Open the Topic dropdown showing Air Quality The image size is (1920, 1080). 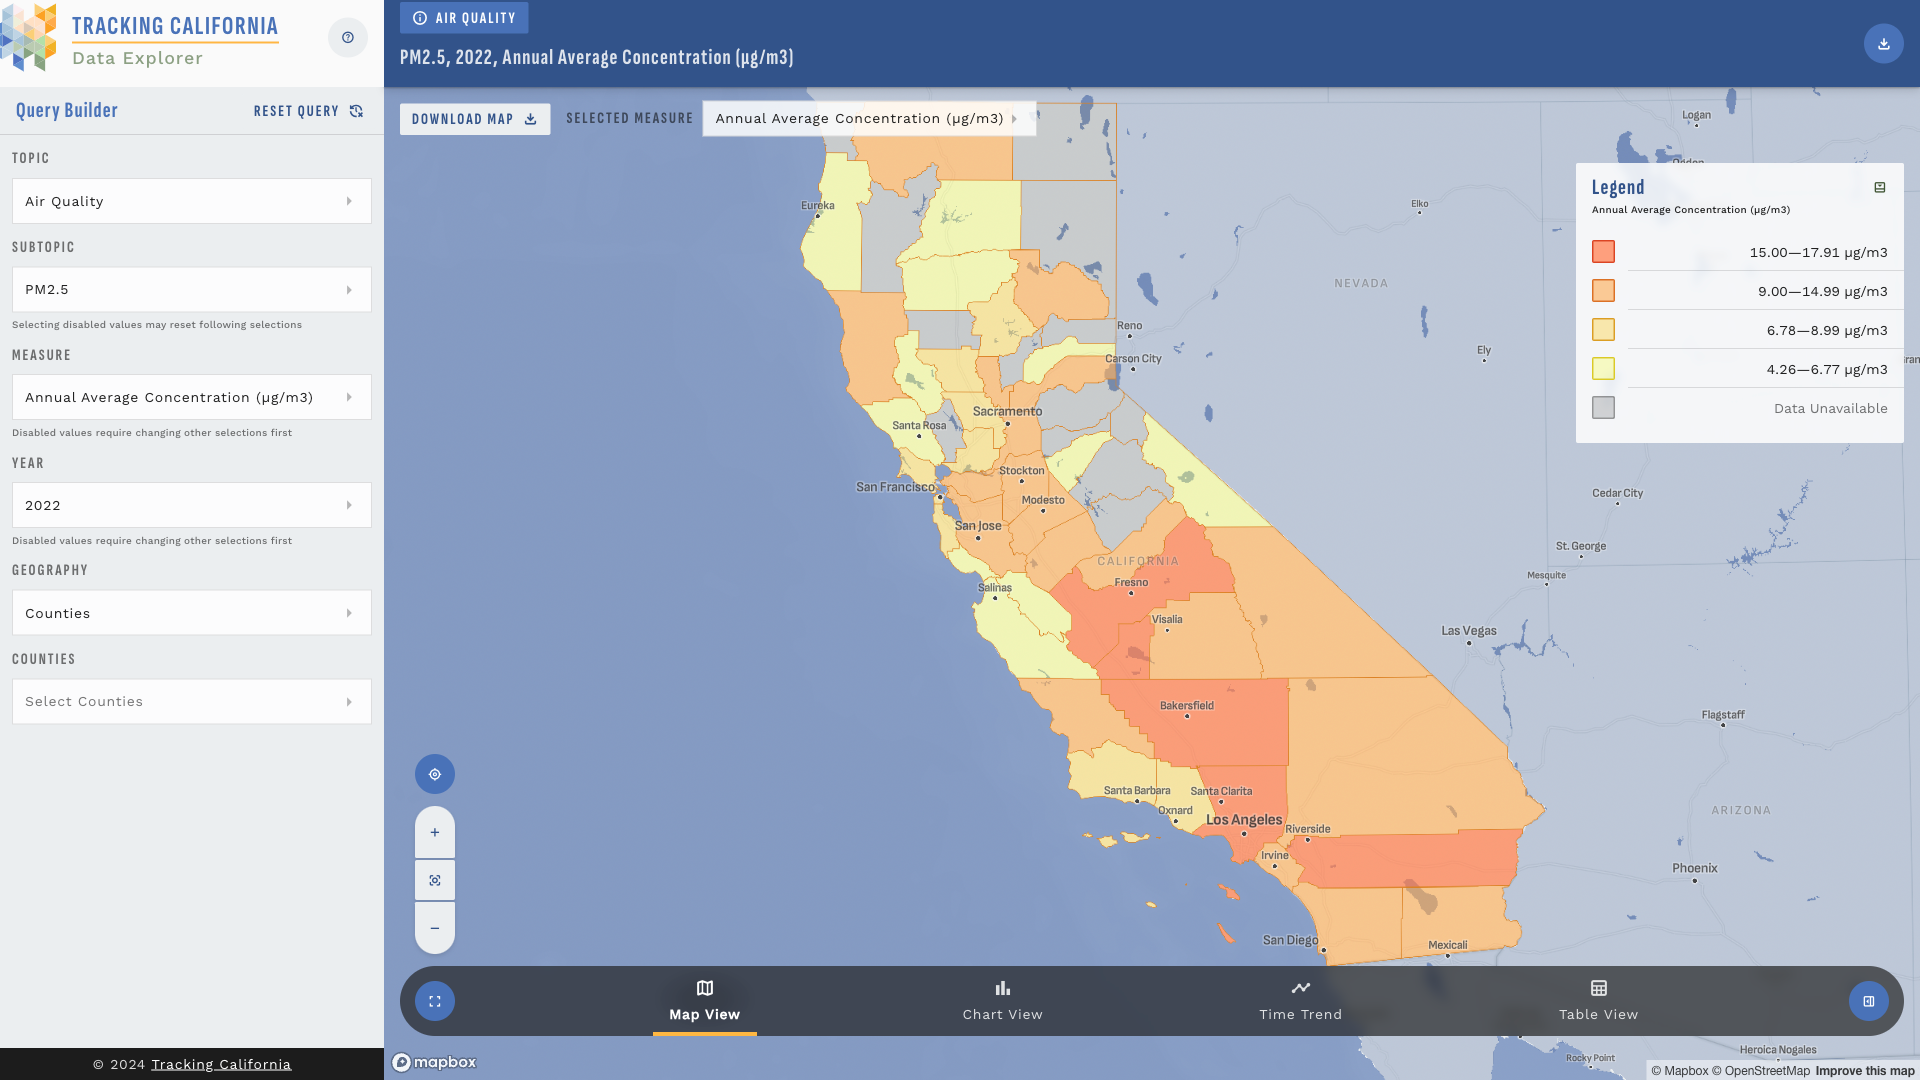[191, 201]
